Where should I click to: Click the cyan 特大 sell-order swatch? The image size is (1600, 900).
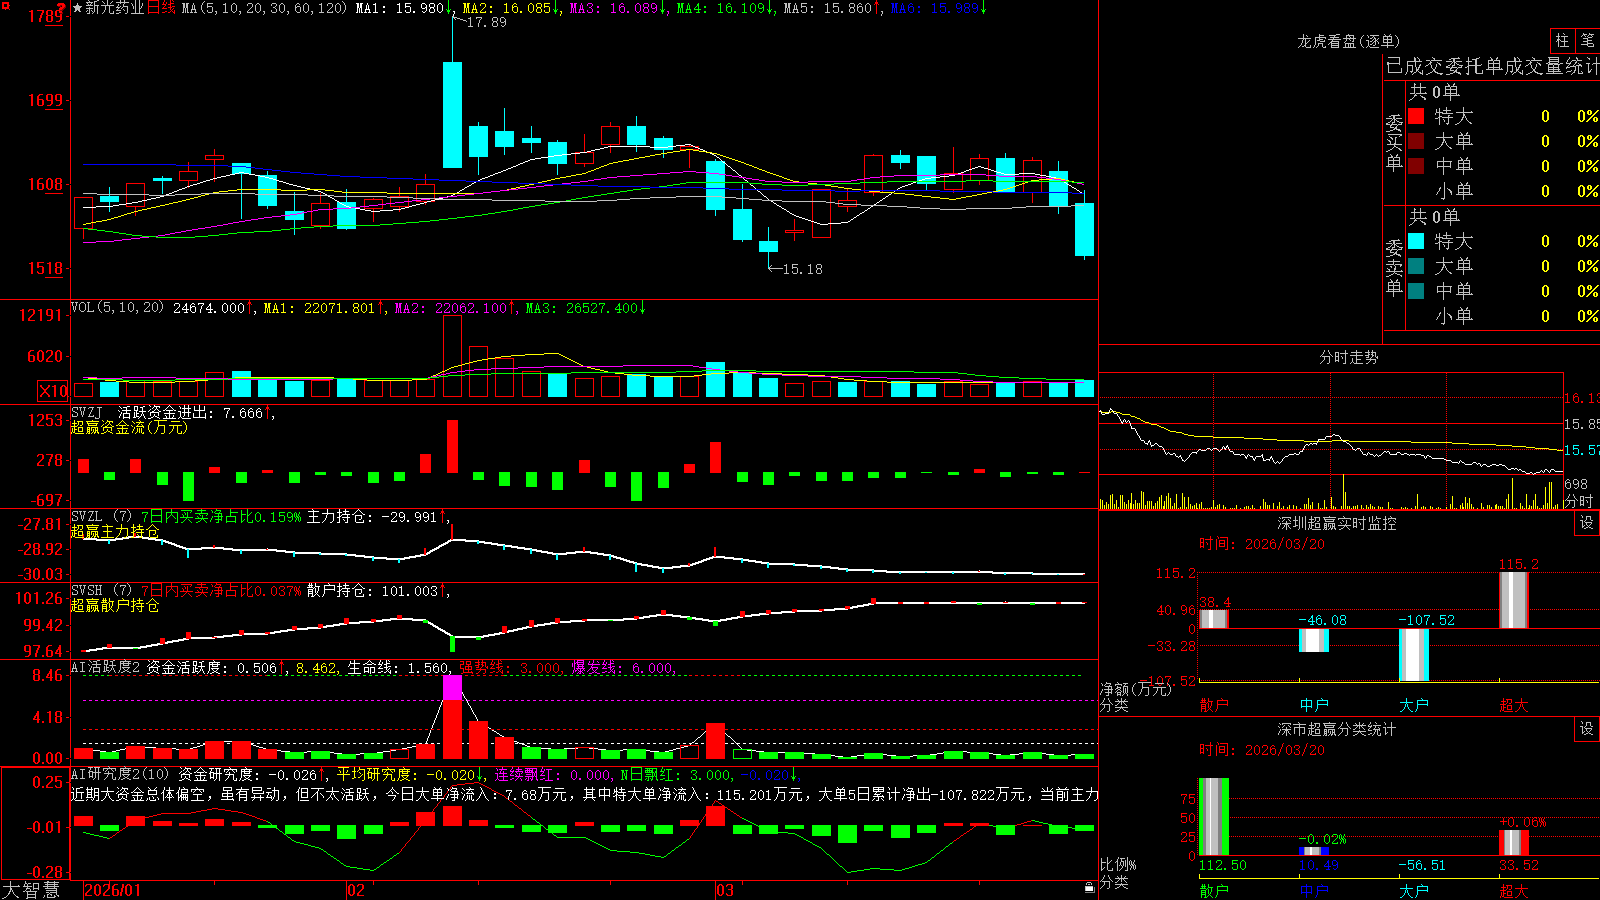coord(1416,241)
